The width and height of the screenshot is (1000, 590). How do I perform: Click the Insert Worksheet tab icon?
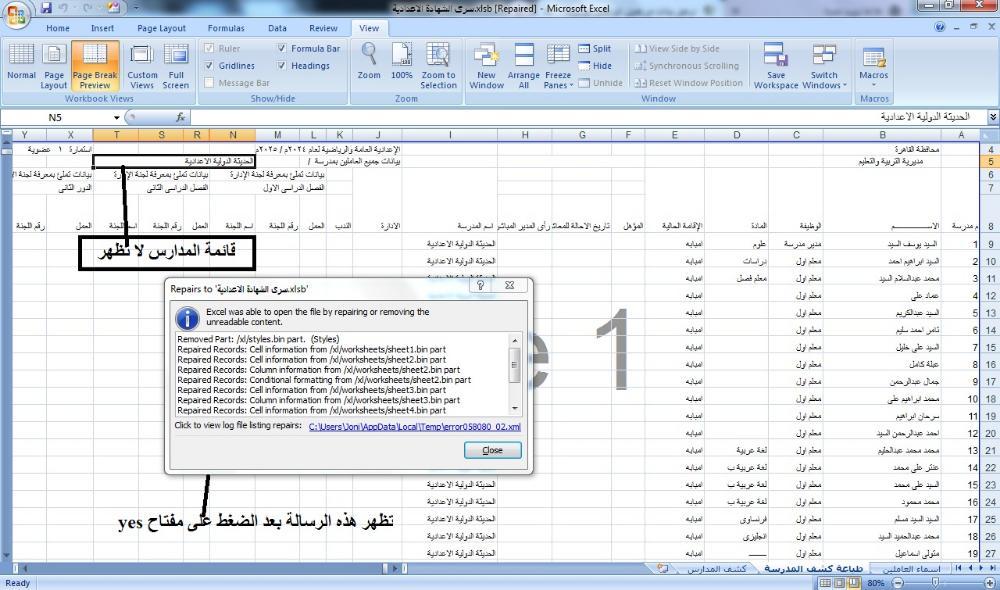point(663,568)
